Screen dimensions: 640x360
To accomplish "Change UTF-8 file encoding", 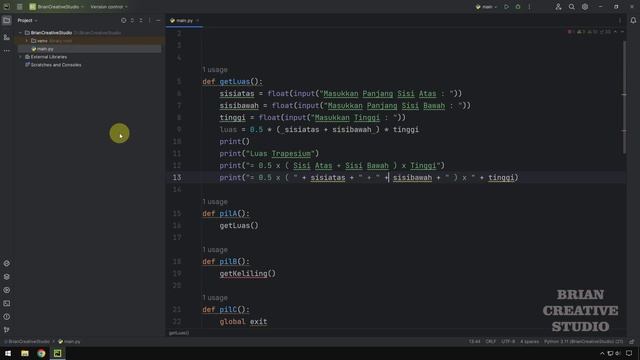I will point(508,342).
